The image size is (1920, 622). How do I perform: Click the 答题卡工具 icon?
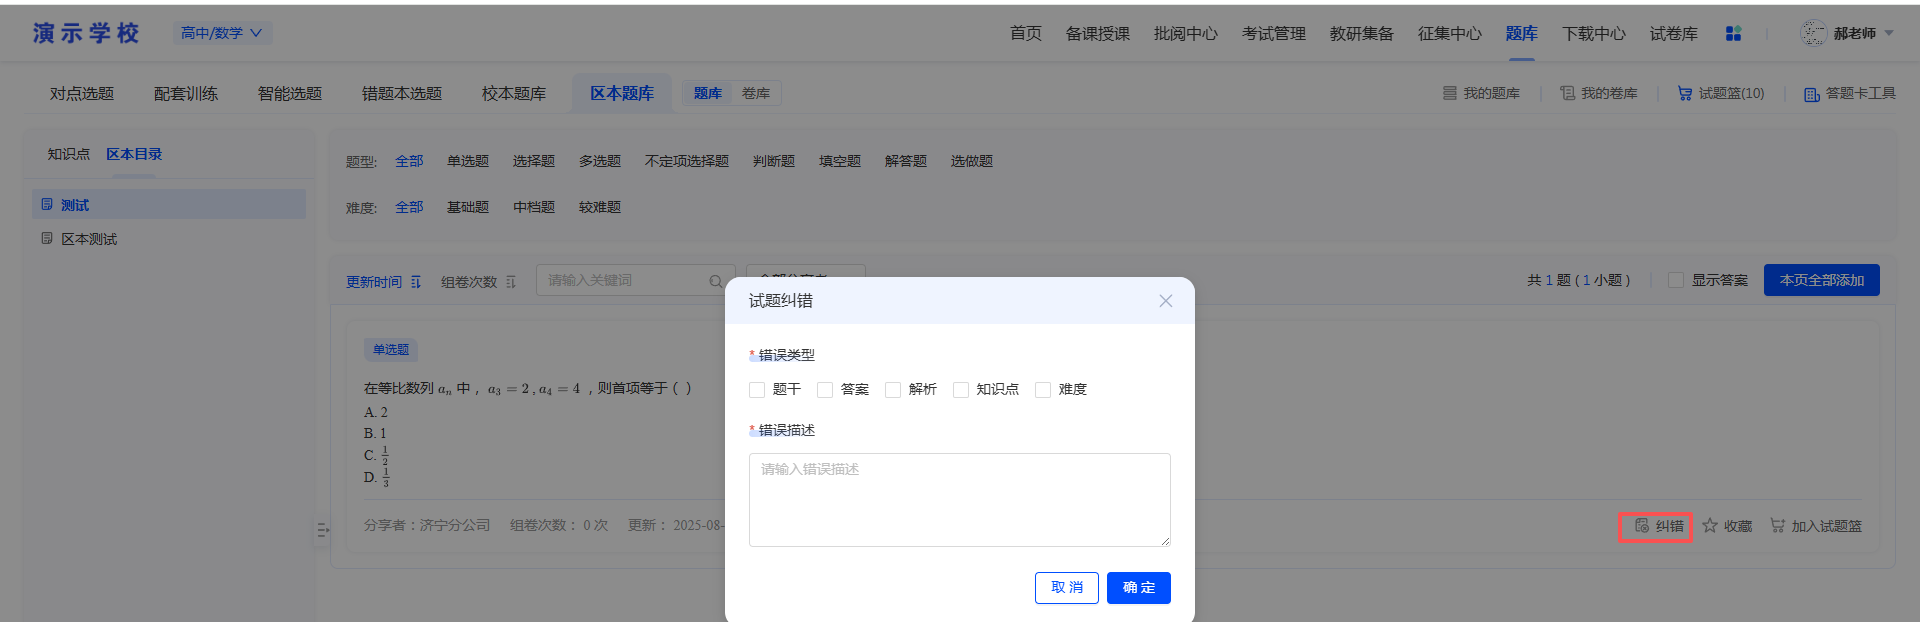click(1811, 94)
